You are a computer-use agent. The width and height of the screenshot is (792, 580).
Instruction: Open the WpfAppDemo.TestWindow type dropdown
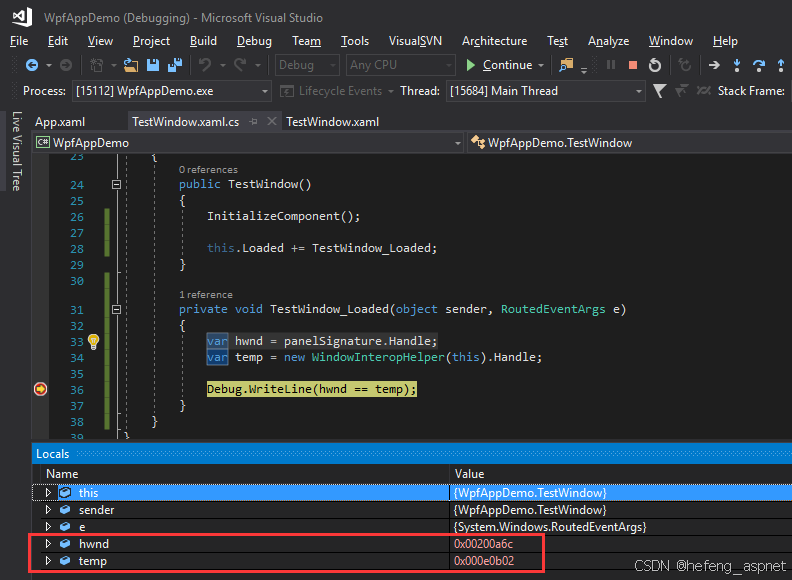coord(629,143)
